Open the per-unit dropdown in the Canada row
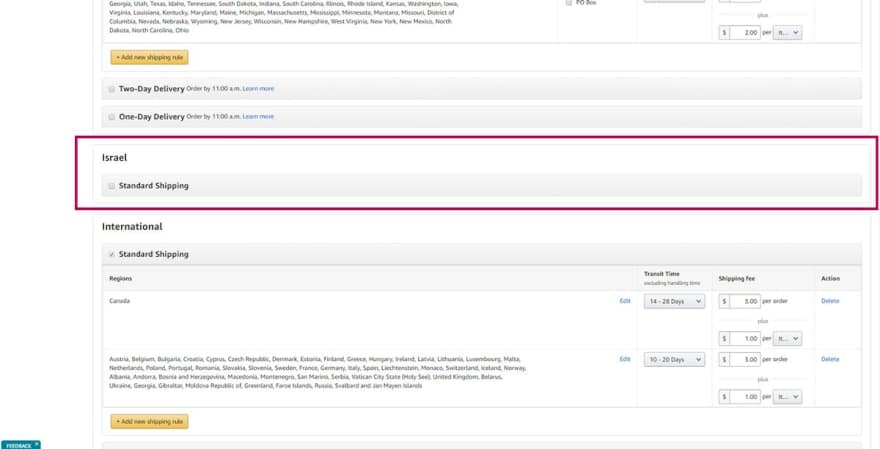Image resolution: width=880 pixels, height=449 pixels. click(789, 339)
